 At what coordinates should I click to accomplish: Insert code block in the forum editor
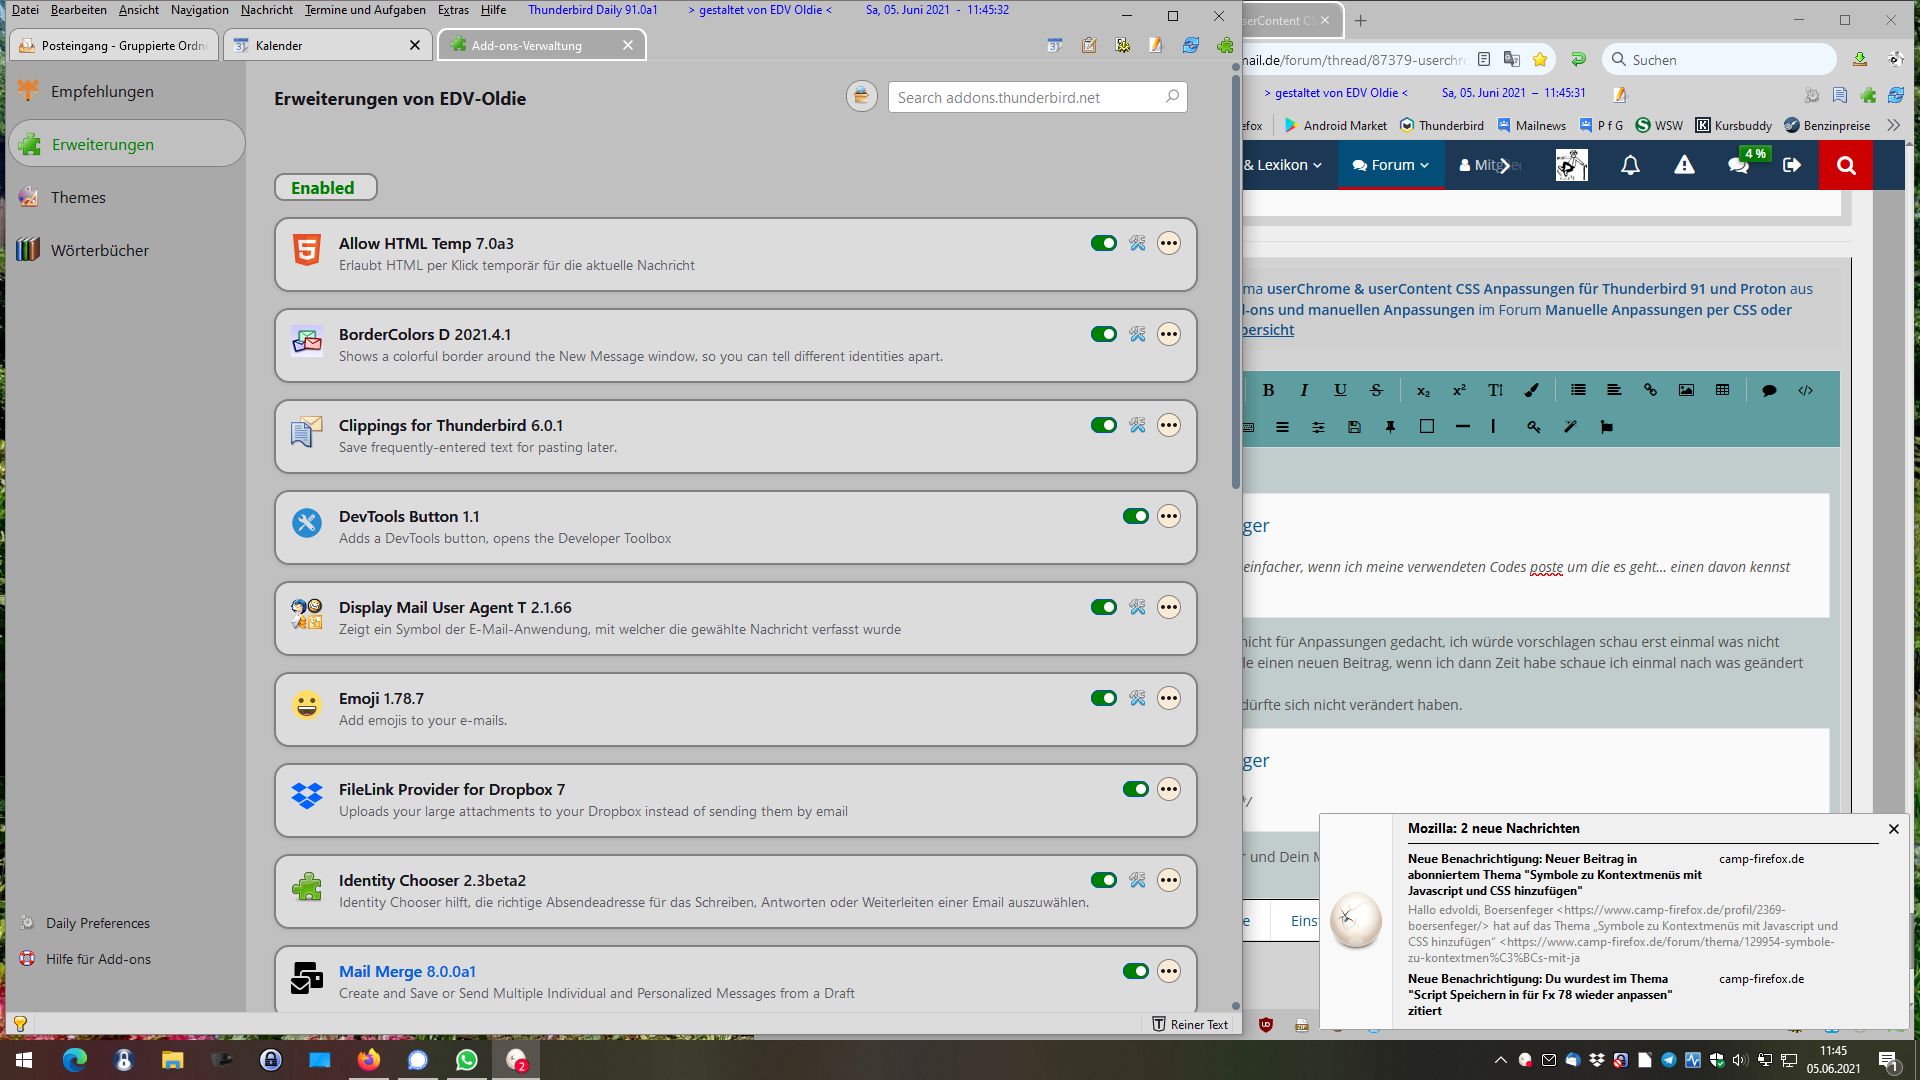pos(1805,390)
